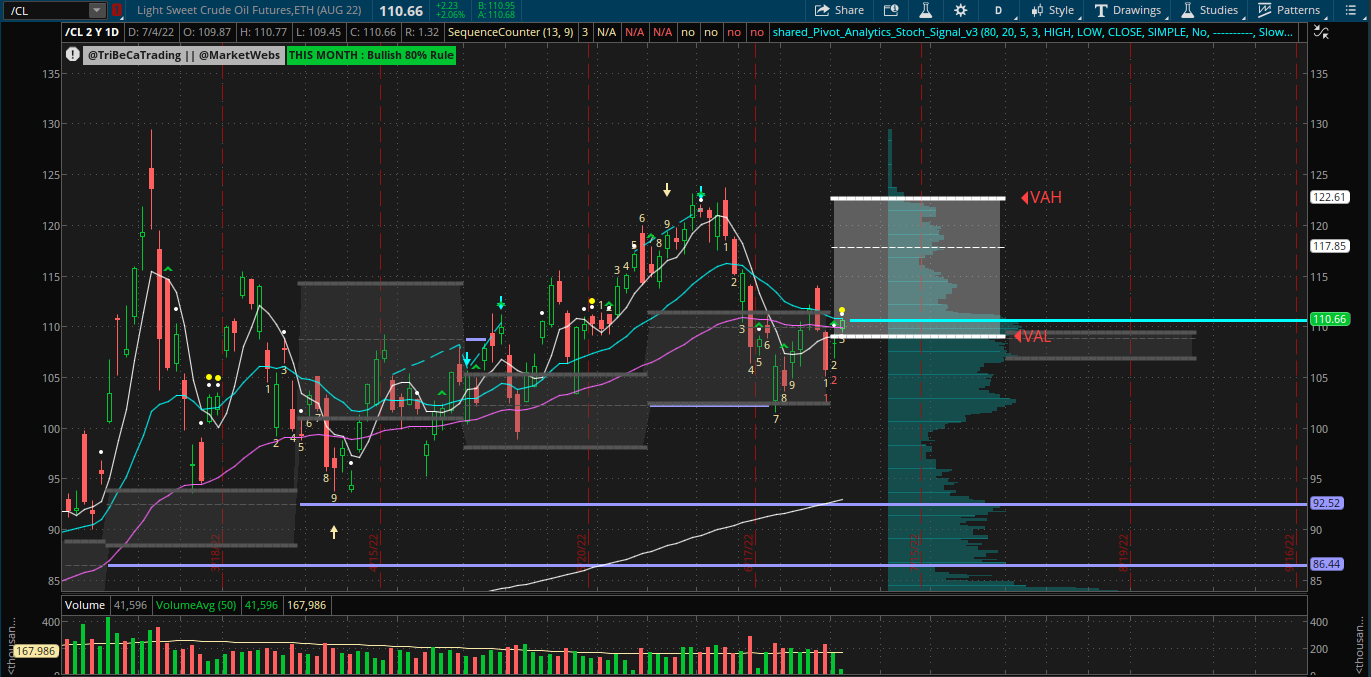
Task: Click the Share button
Action: coord(839,10)
